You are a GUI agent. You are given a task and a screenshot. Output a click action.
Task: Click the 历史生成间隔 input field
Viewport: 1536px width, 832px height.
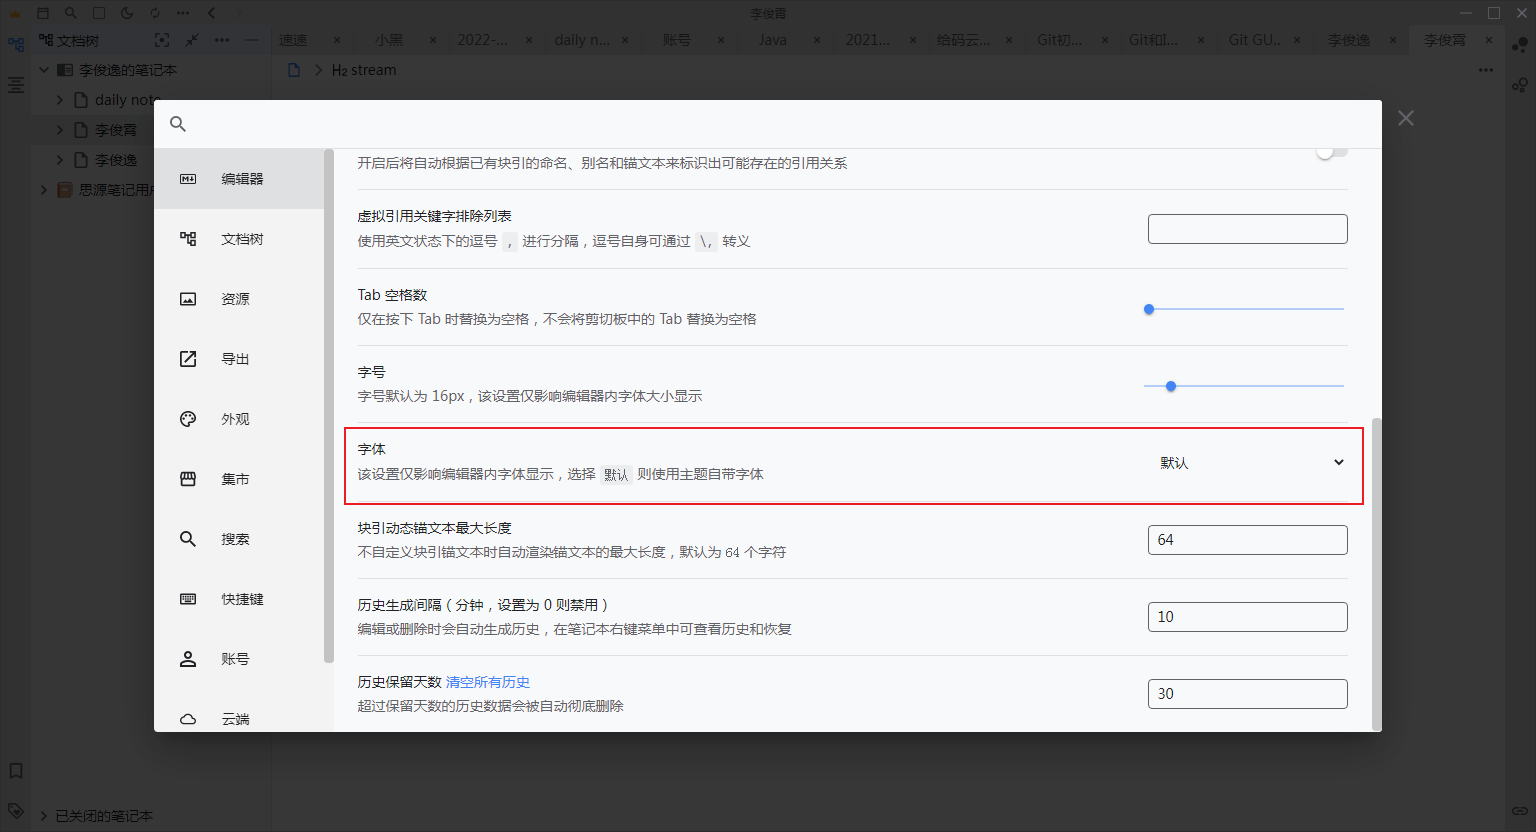1246,616
